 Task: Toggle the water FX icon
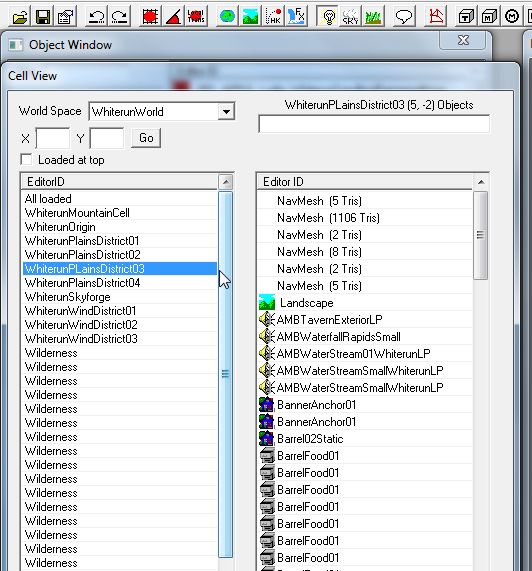[296, 16]
